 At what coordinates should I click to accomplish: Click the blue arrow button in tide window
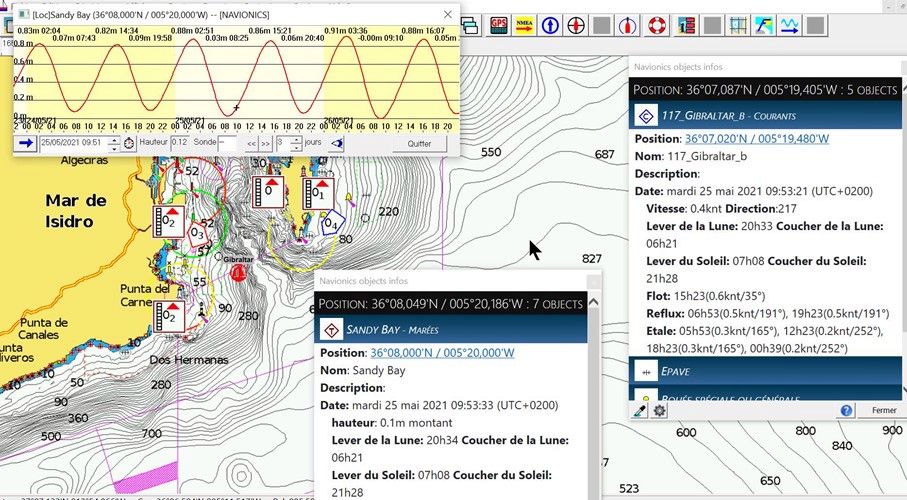tap(26, 144)
